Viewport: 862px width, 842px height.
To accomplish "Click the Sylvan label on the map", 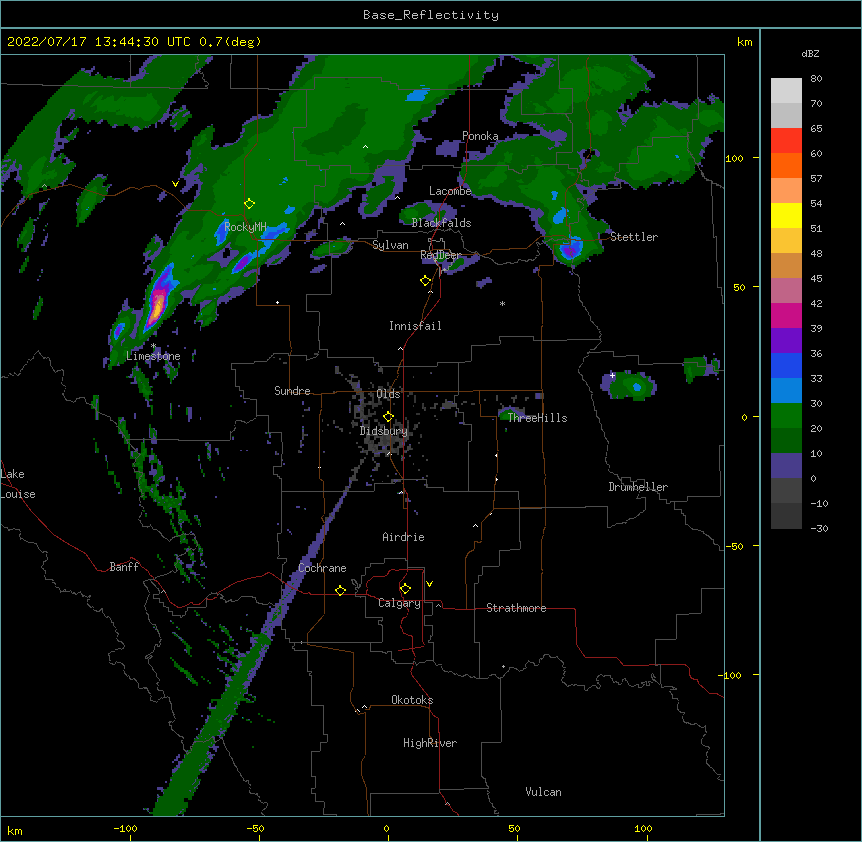I will pos(390,245).
